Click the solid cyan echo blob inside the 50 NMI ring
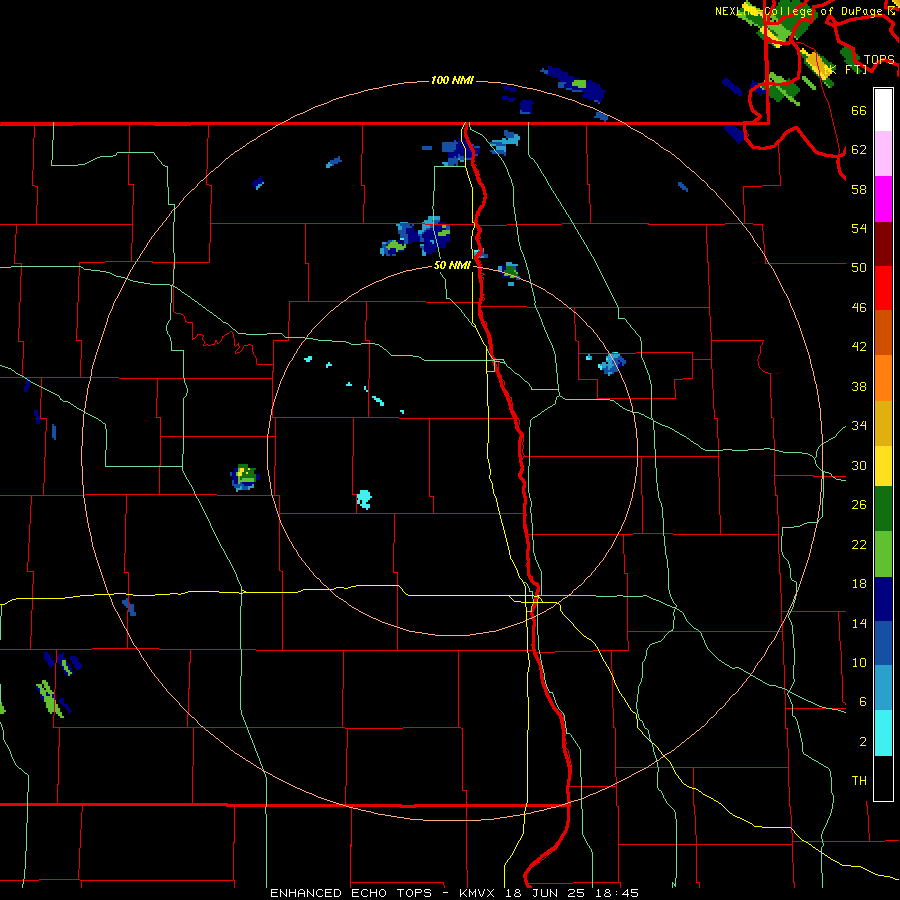Viewport: 900px width, 900px height. [364, 499]
